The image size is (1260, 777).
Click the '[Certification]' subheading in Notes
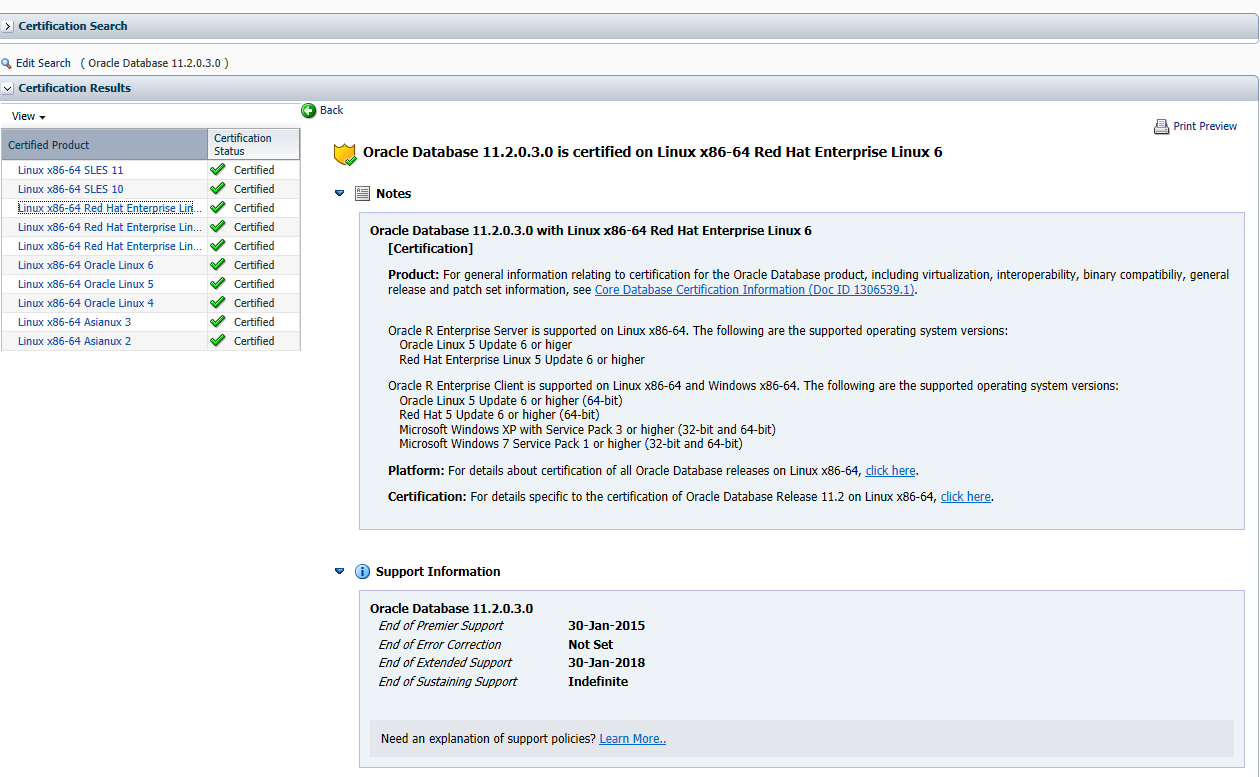[x=431, y=248]
